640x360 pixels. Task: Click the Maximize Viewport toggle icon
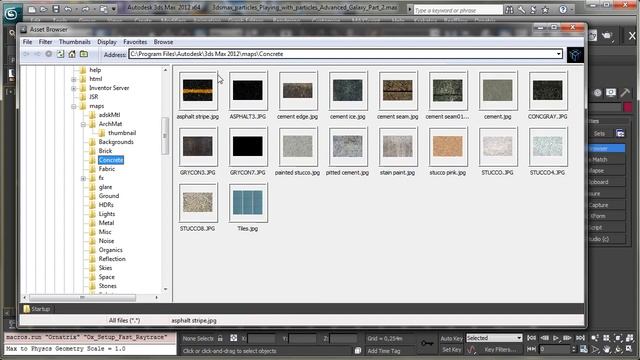629,349
